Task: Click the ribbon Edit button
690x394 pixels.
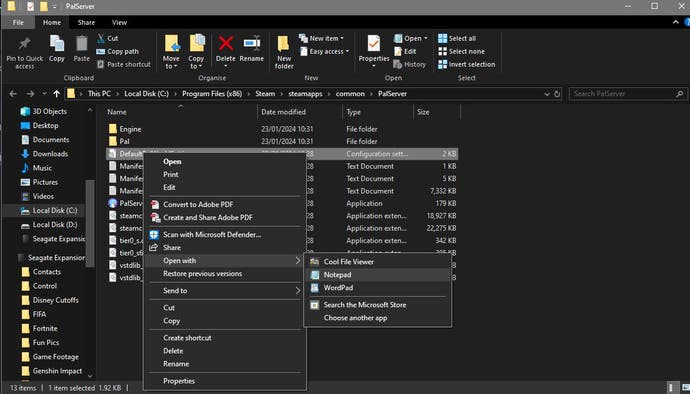Action: [405, 52]
